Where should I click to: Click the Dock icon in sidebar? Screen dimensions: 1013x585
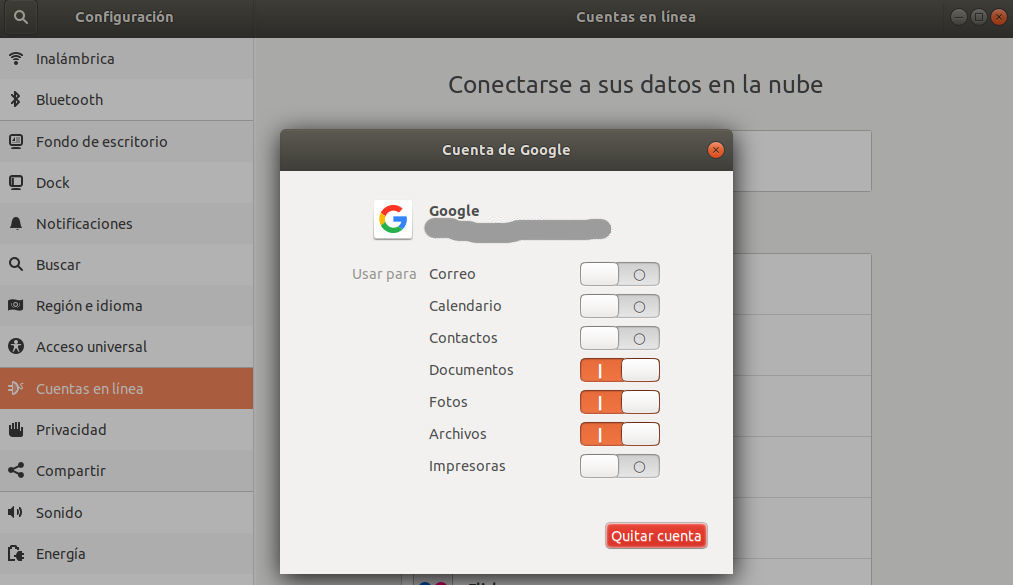[16, 182]
